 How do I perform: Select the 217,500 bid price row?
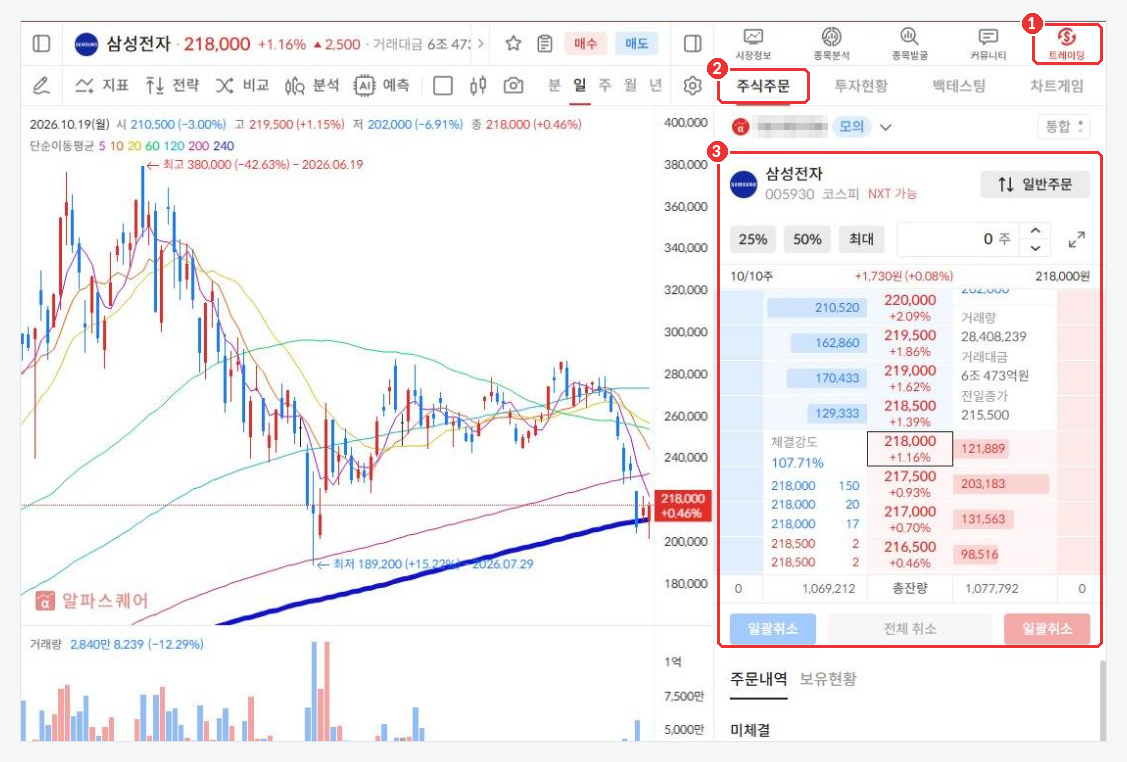pos(910,484)
